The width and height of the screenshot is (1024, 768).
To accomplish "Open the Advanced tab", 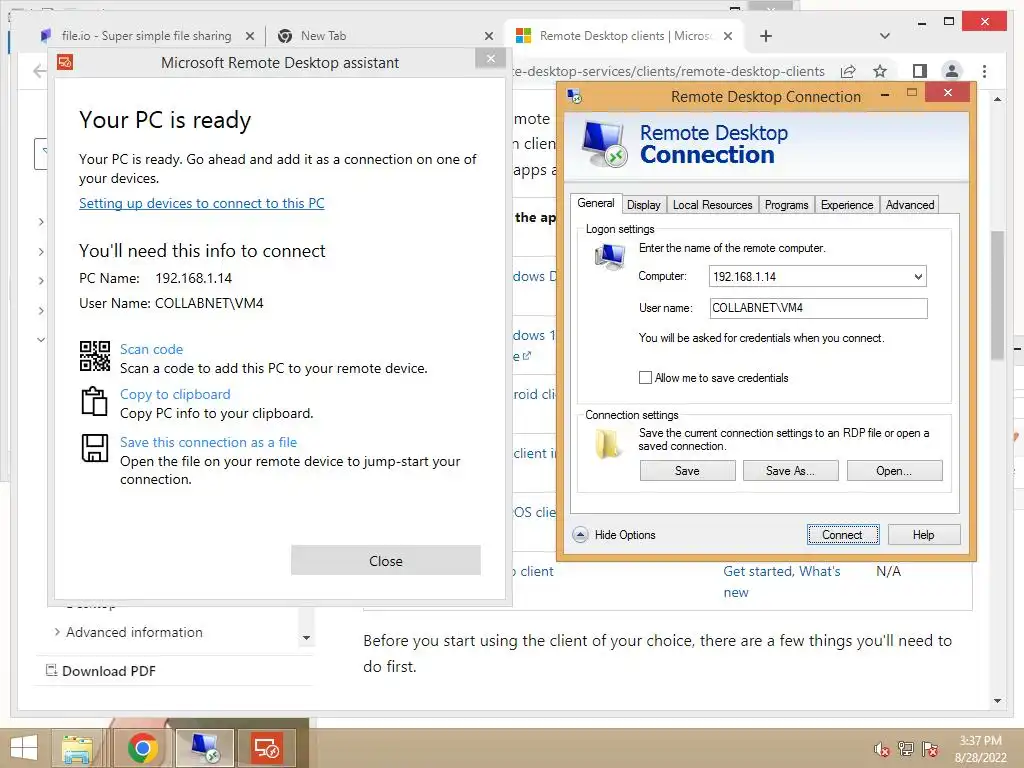I will [x=910, y=205].
